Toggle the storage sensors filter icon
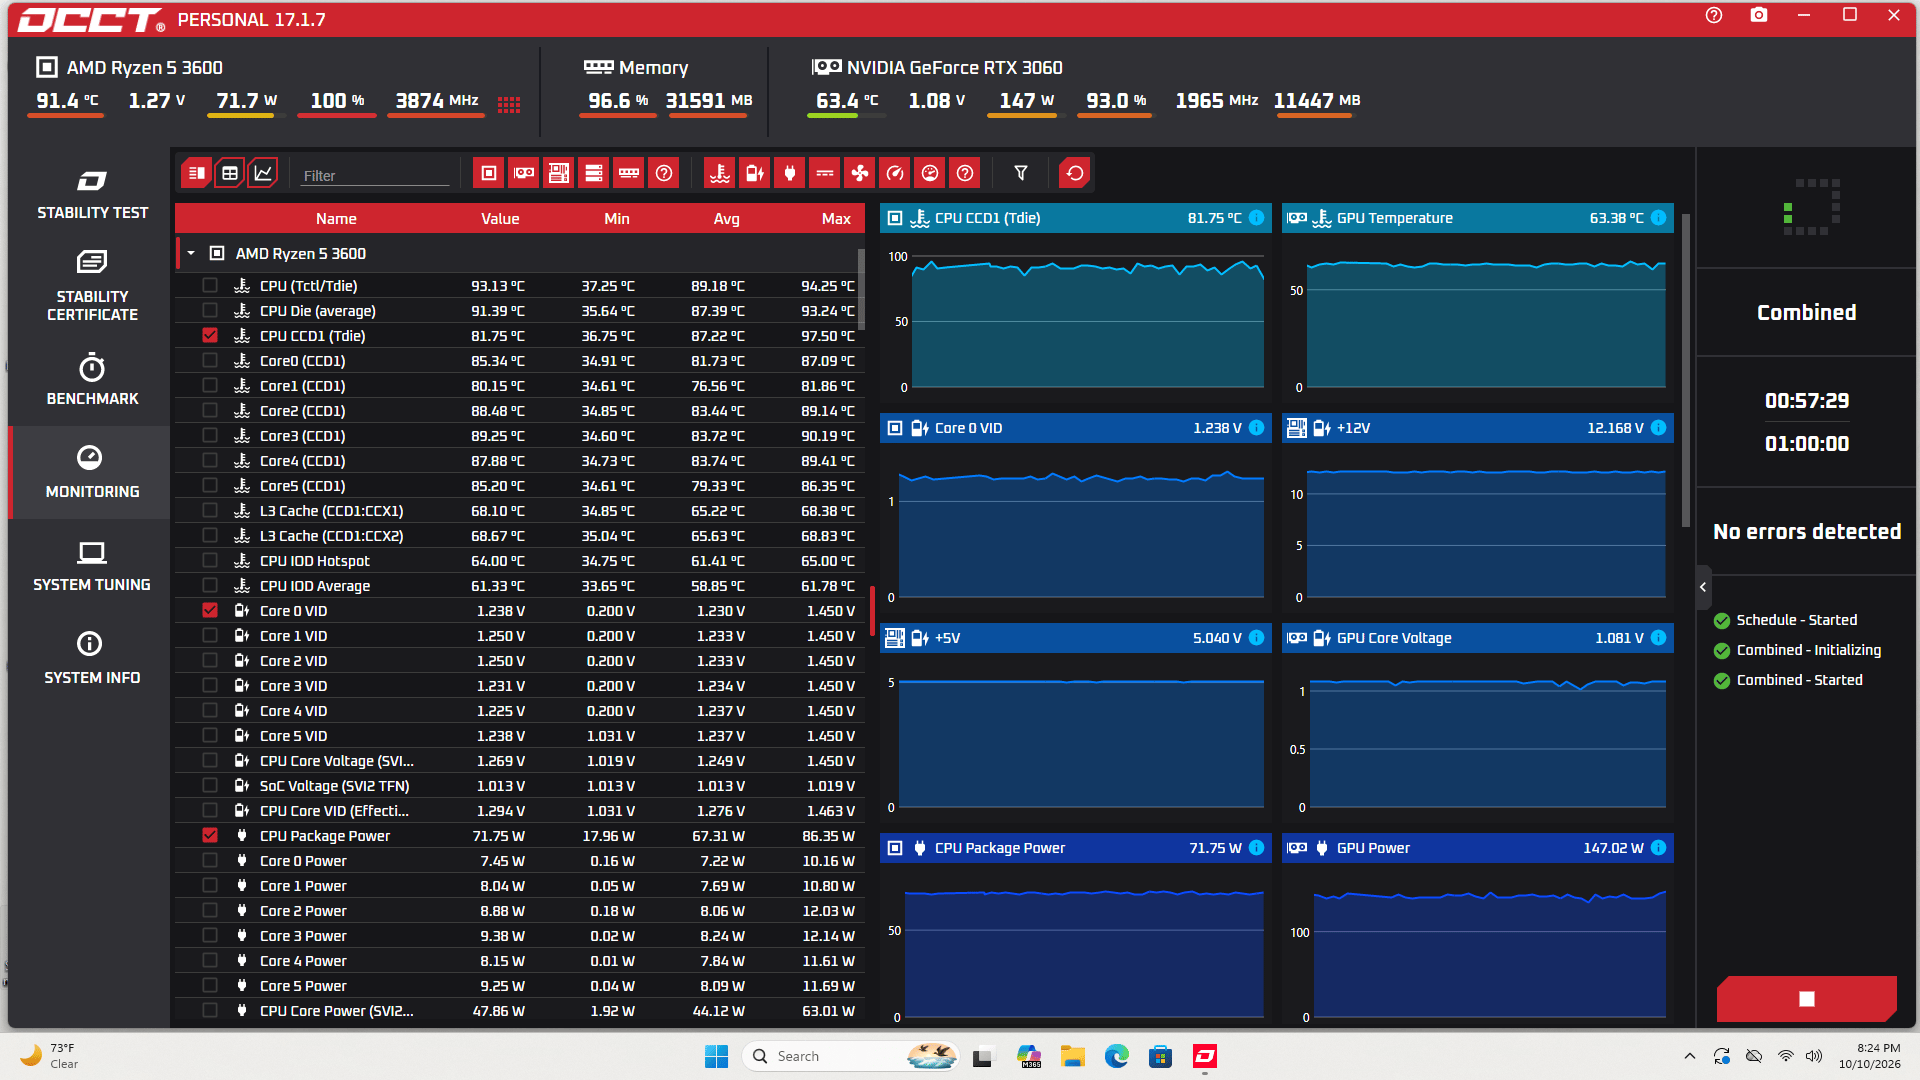 [x=594, y=174]
